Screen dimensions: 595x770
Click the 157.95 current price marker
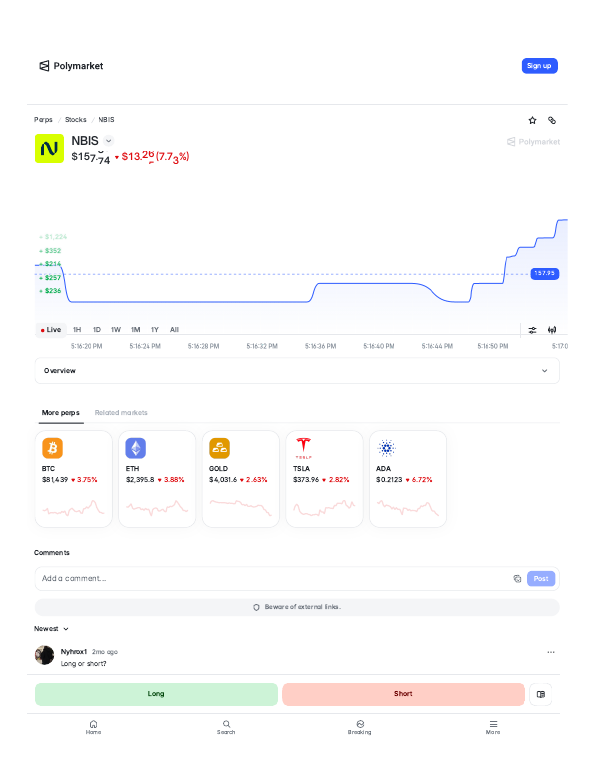point(544,274)
